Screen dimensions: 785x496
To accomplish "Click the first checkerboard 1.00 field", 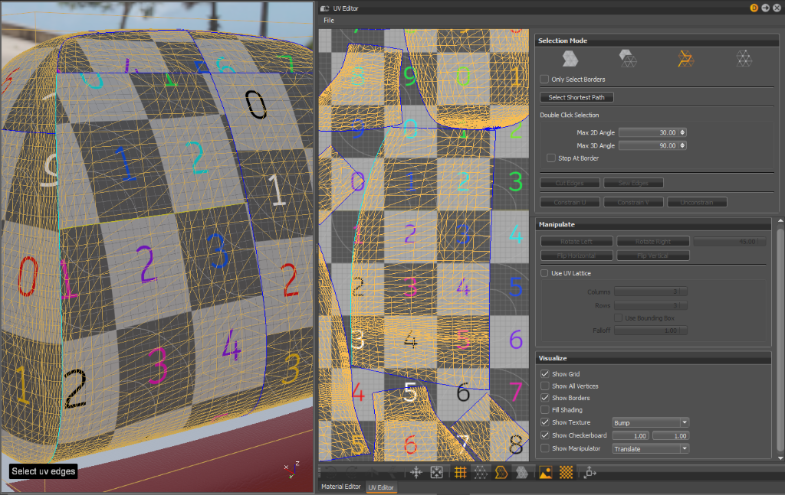I will (631, 436).
